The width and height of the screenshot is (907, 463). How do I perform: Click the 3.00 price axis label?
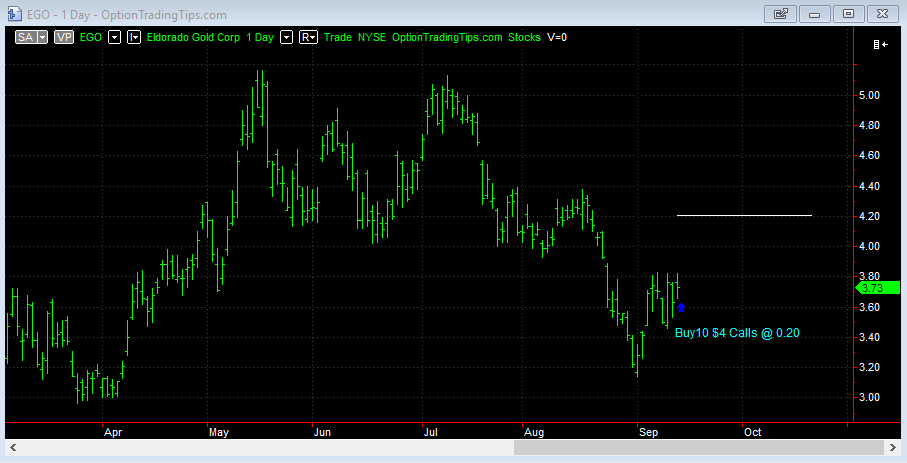tap(869, 398)
